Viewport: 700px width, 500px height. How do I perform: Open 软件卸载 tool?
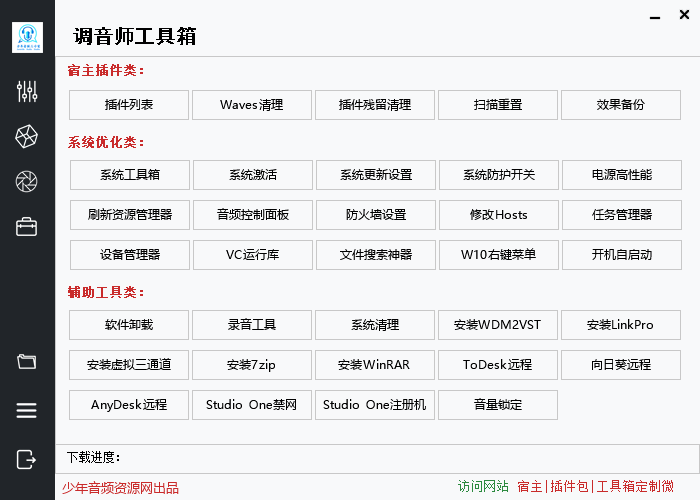click(x=129, y=325)
